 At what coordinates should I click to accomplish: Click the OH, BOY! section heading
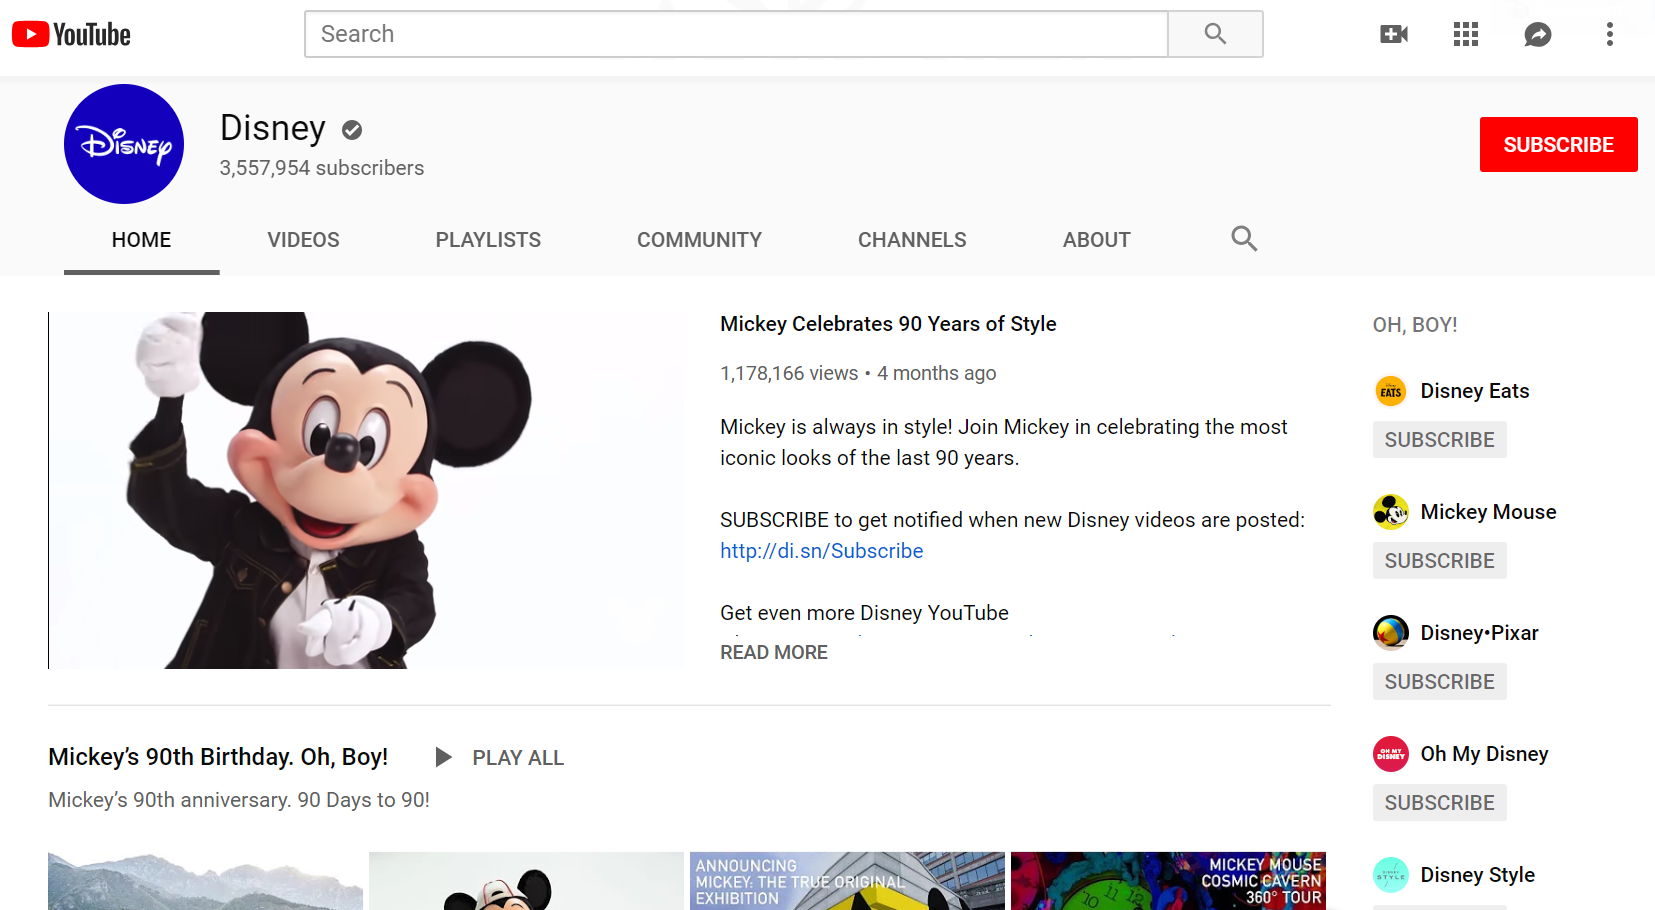click(1415, 325)
